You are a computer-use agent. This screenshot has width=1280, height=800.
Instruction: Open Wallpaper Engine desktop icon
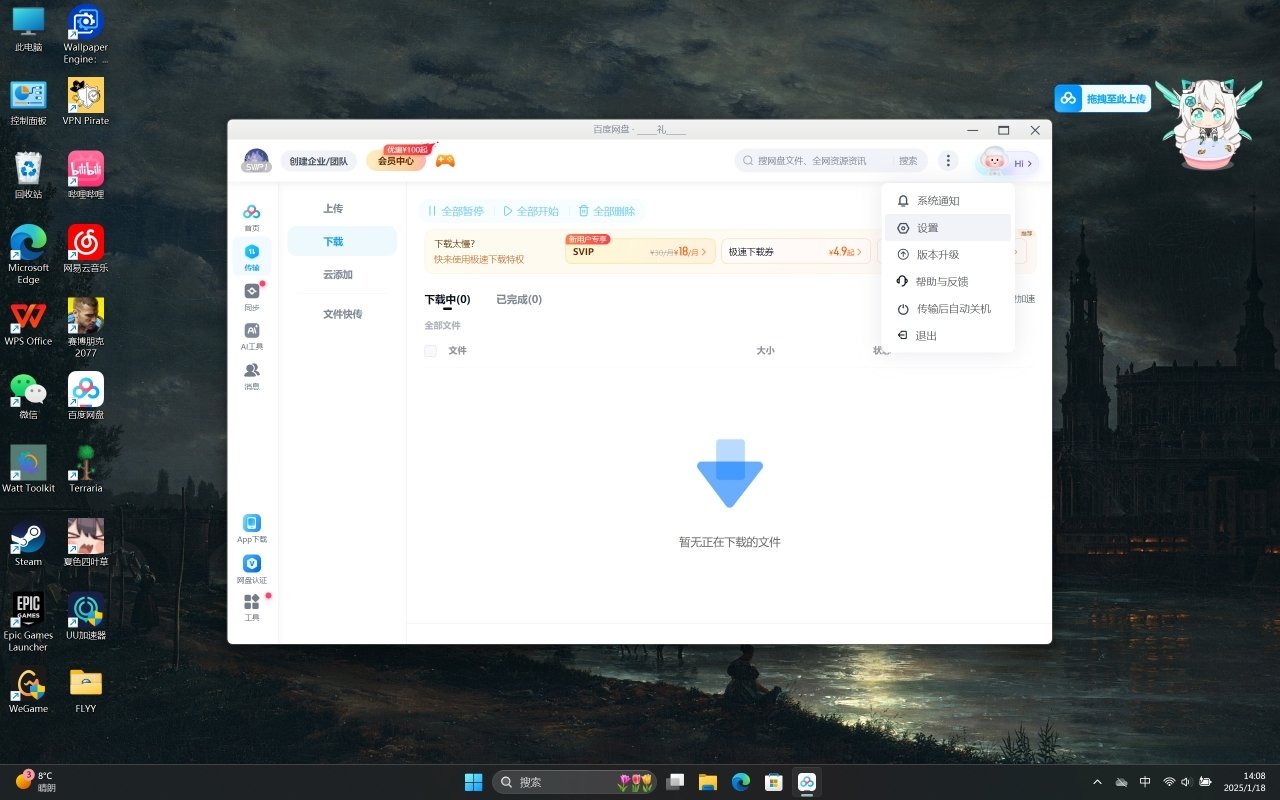(86, 35)
